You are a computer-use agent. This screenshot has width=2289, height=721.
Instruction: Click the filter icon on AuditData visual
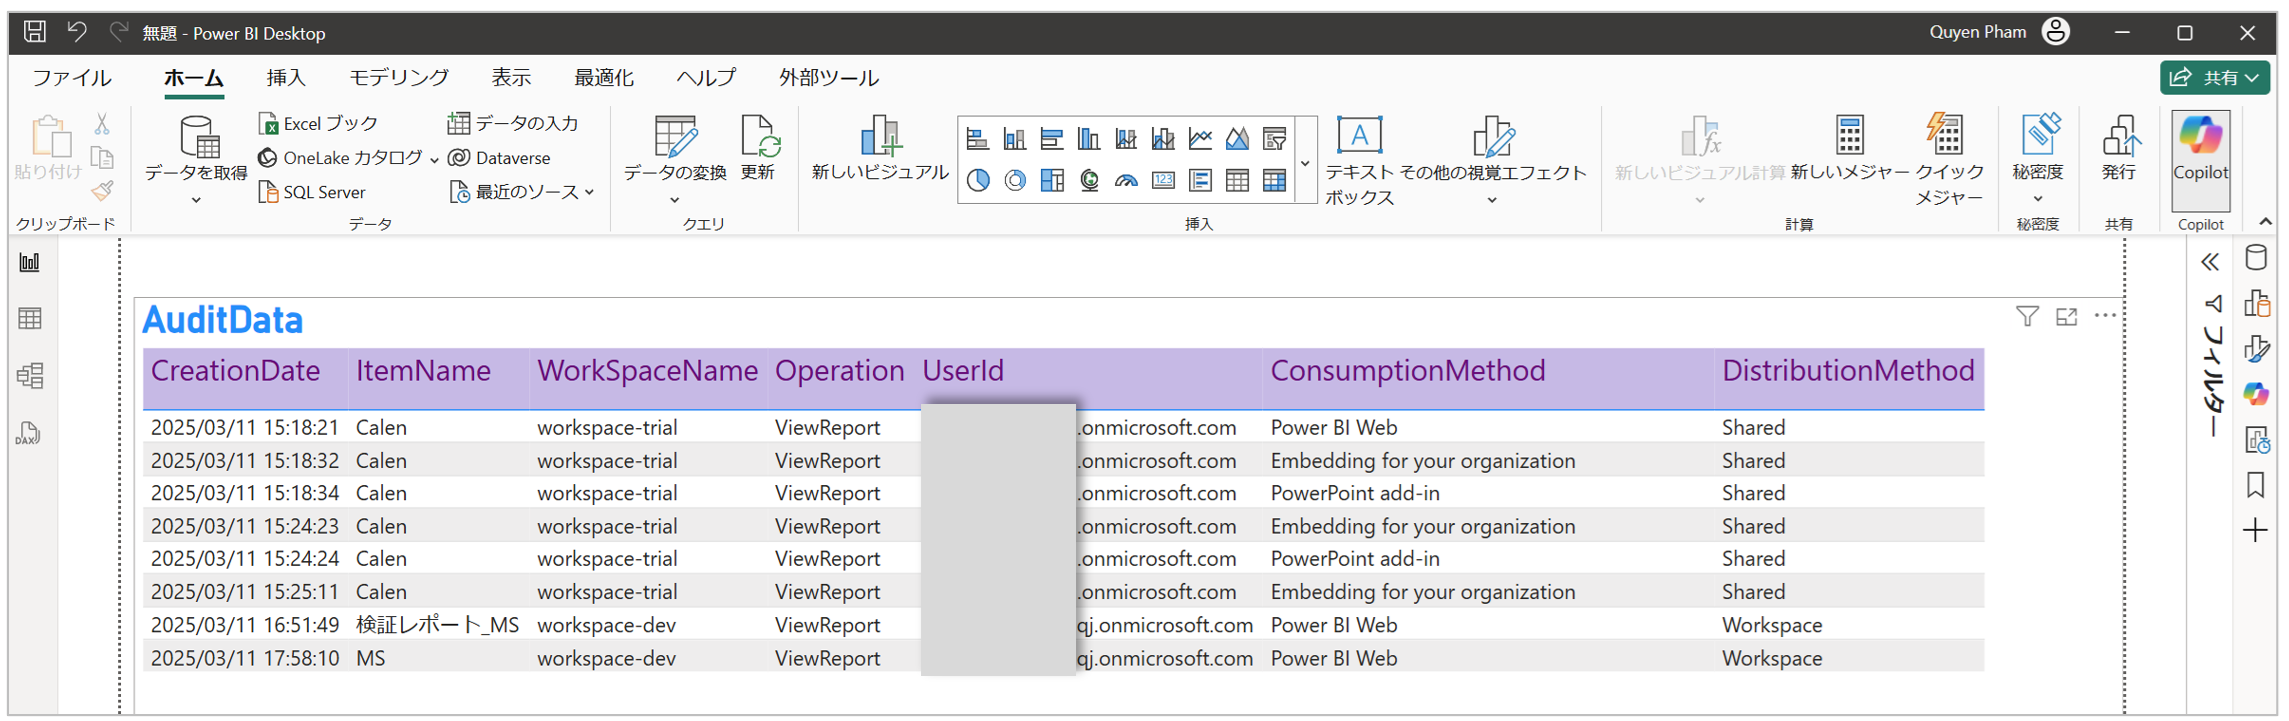click(2027, 317)
